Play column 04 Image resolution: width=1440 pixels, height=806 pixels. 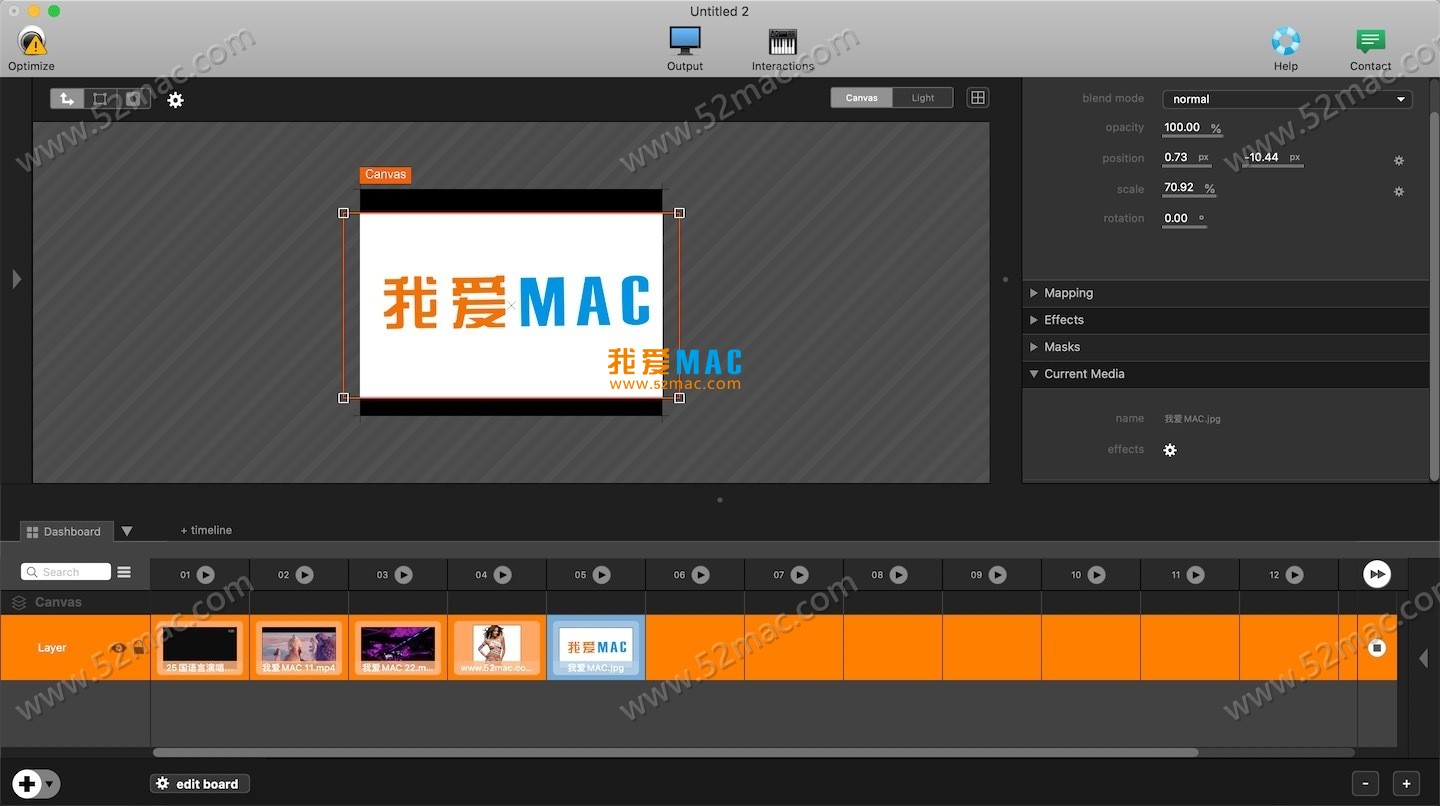point(502,575)
